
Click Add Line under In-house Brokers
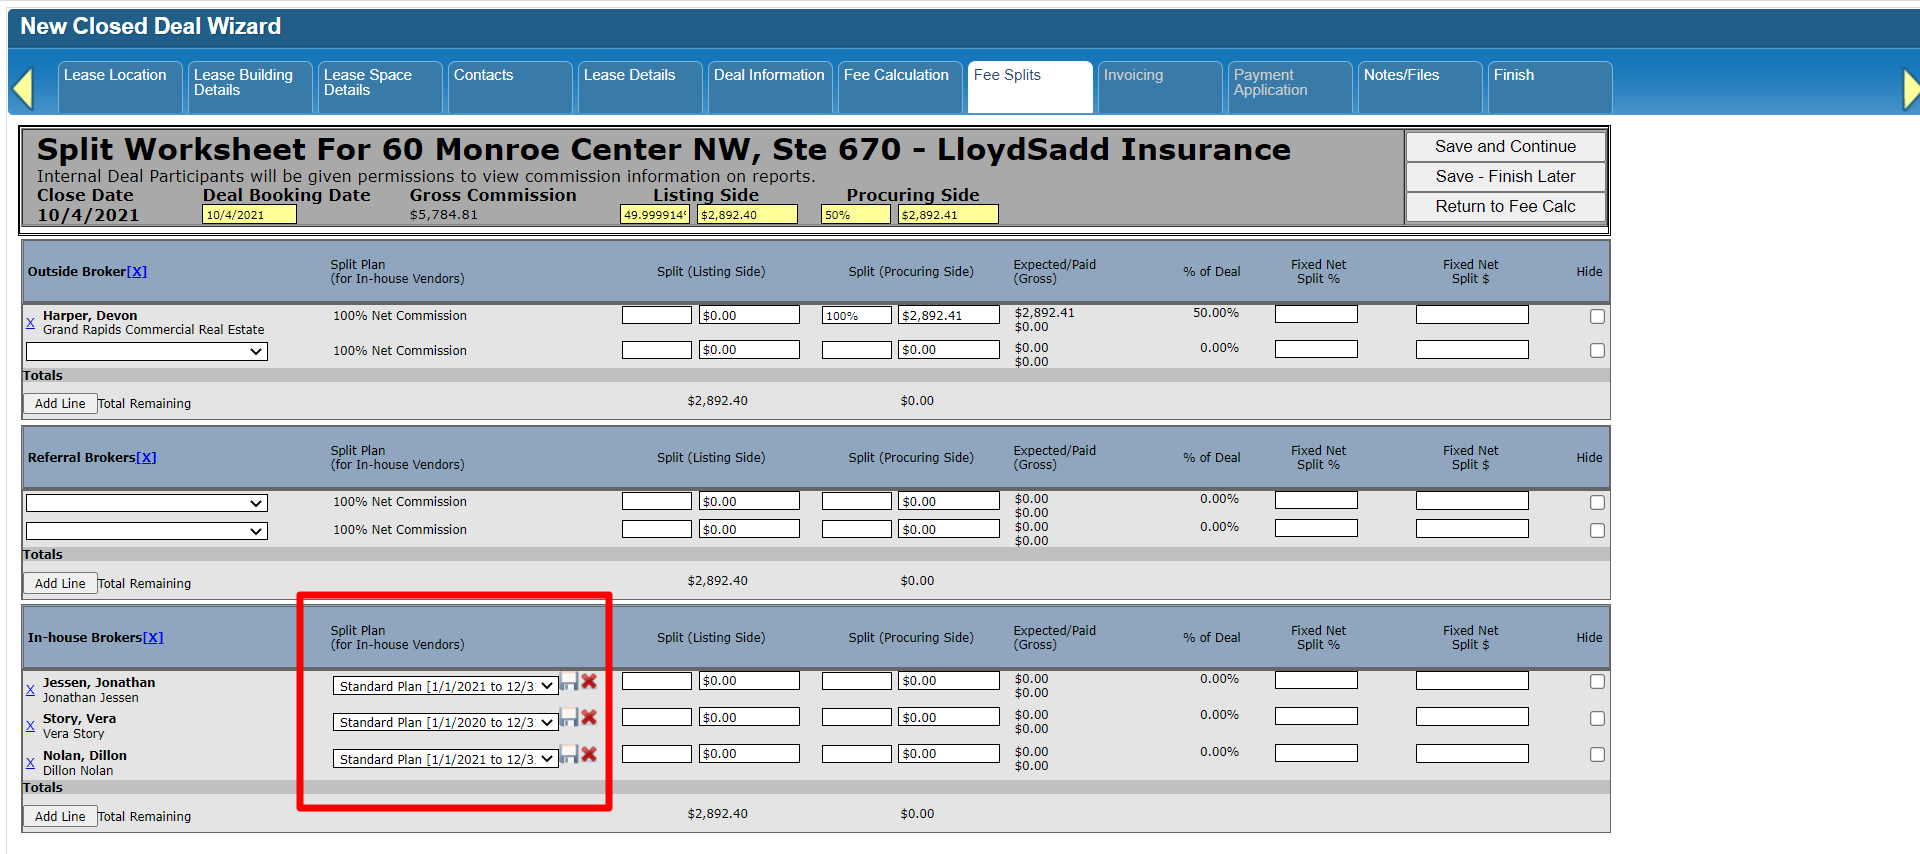(60, 817)
